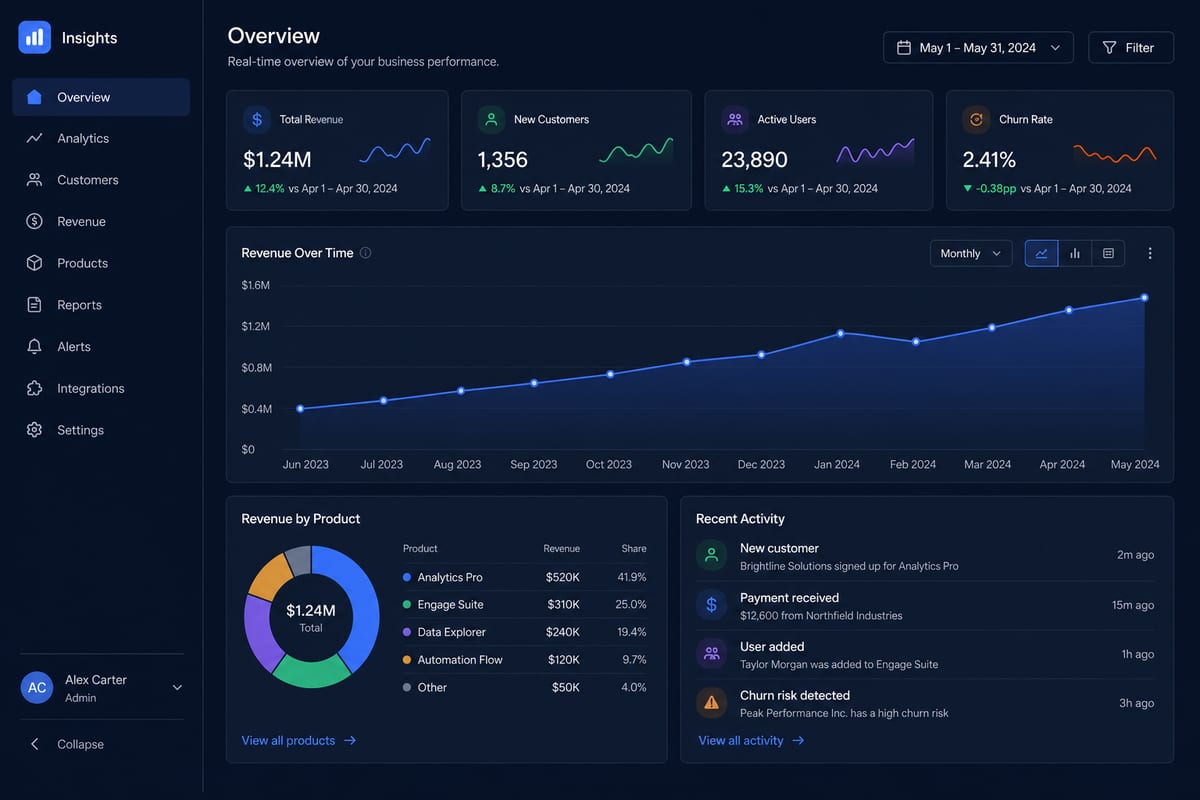Click the info icon beside Revenue Over Time
1200x800 pixels.
[x=365, y=253]
